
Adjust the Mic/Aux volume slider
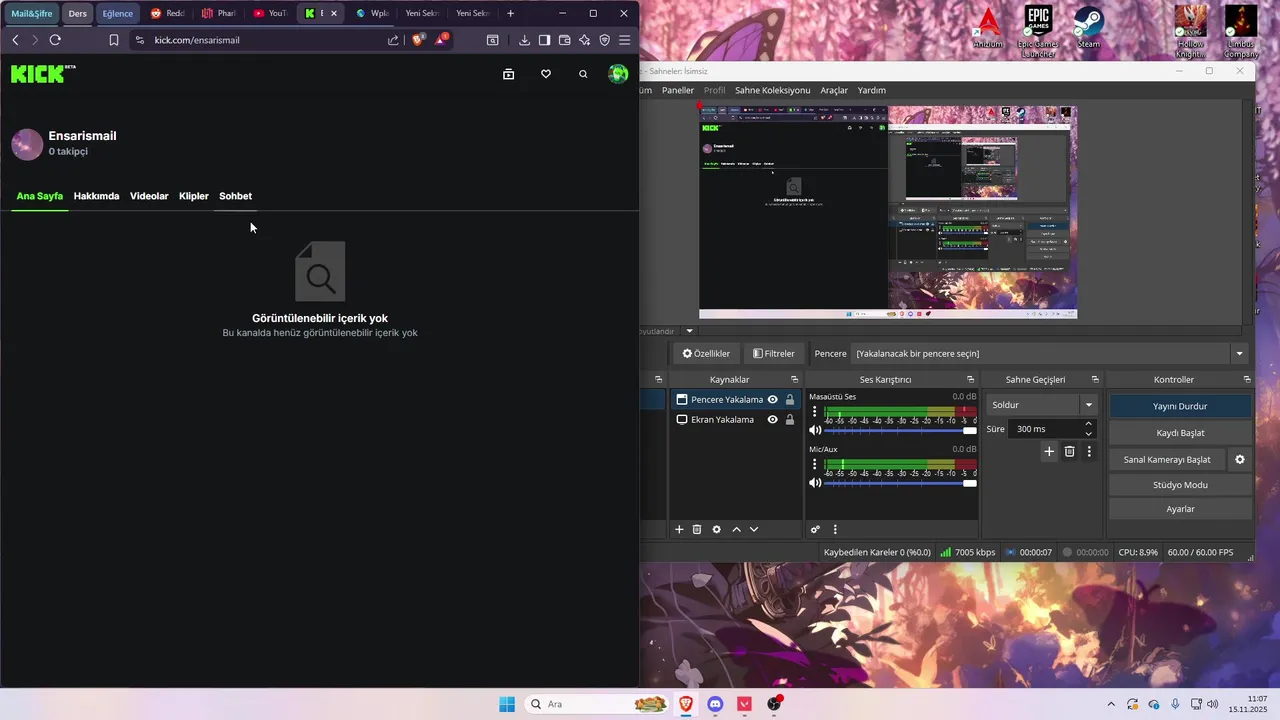[899, 483]
